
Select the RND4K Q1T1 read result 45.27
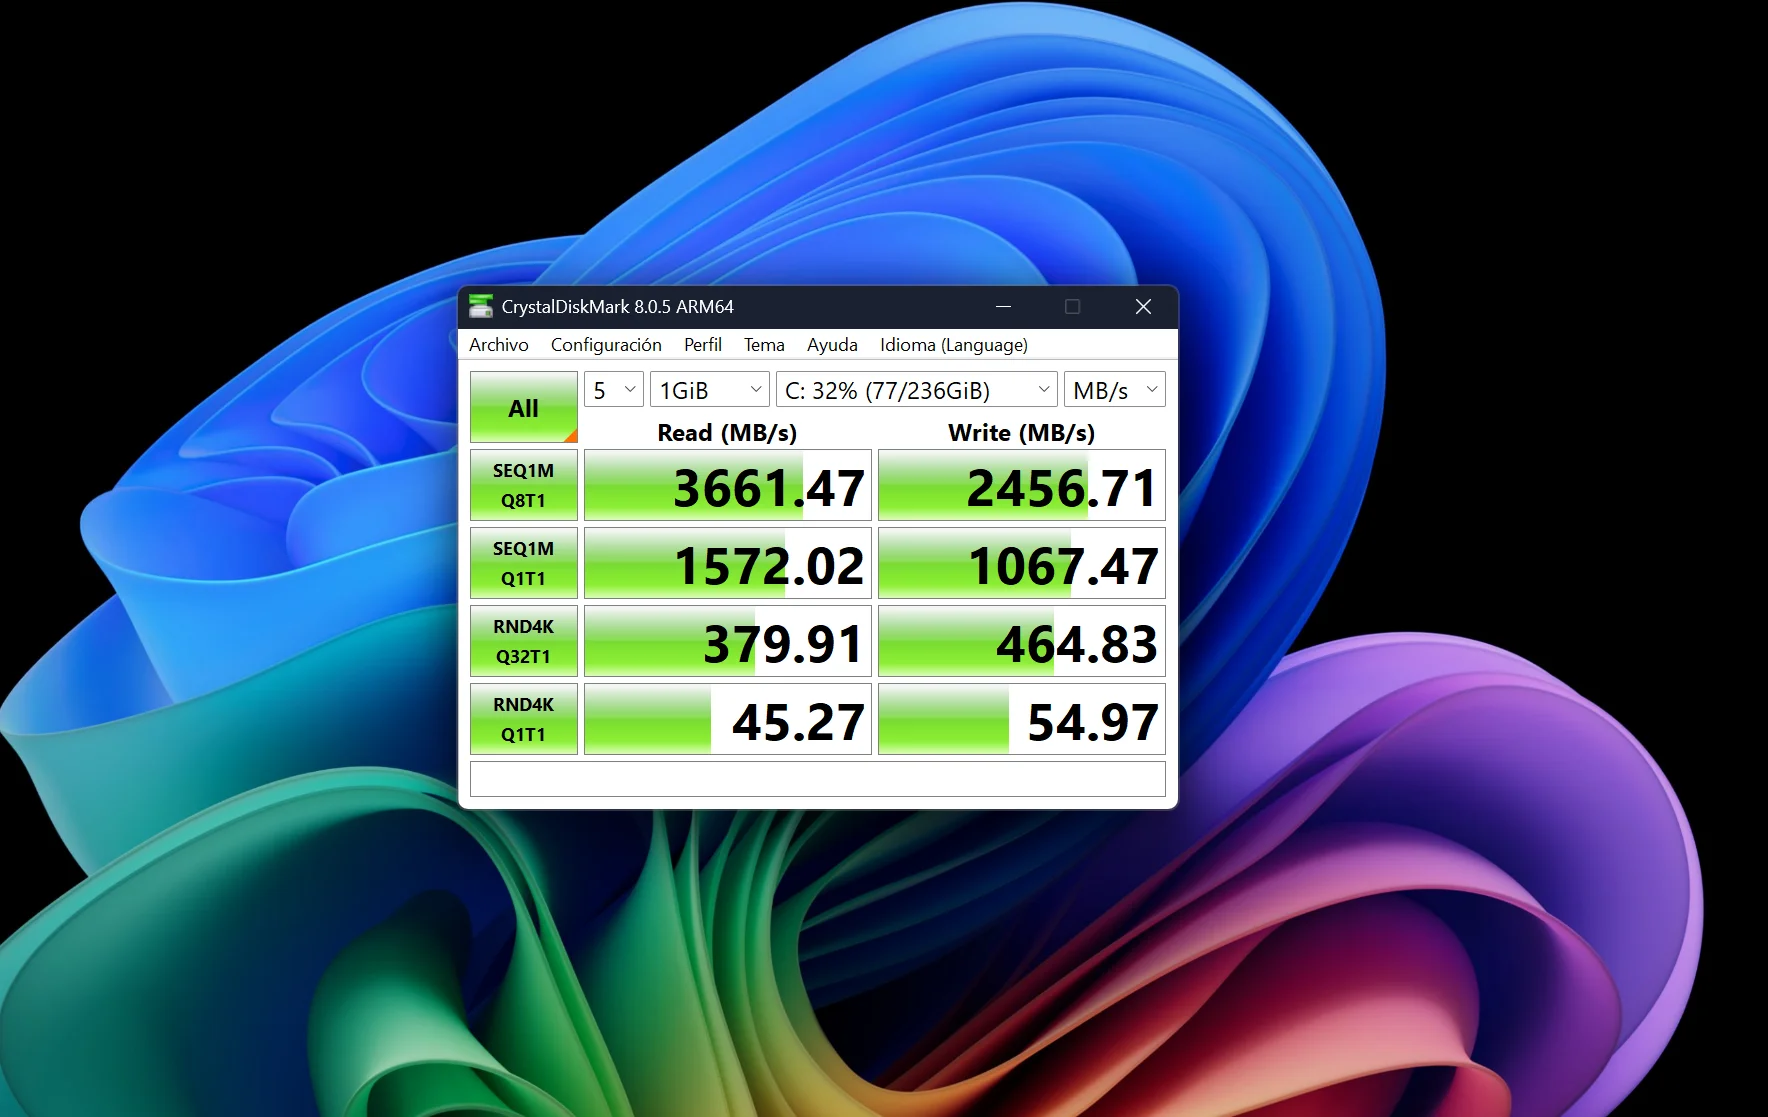point(727,718)
